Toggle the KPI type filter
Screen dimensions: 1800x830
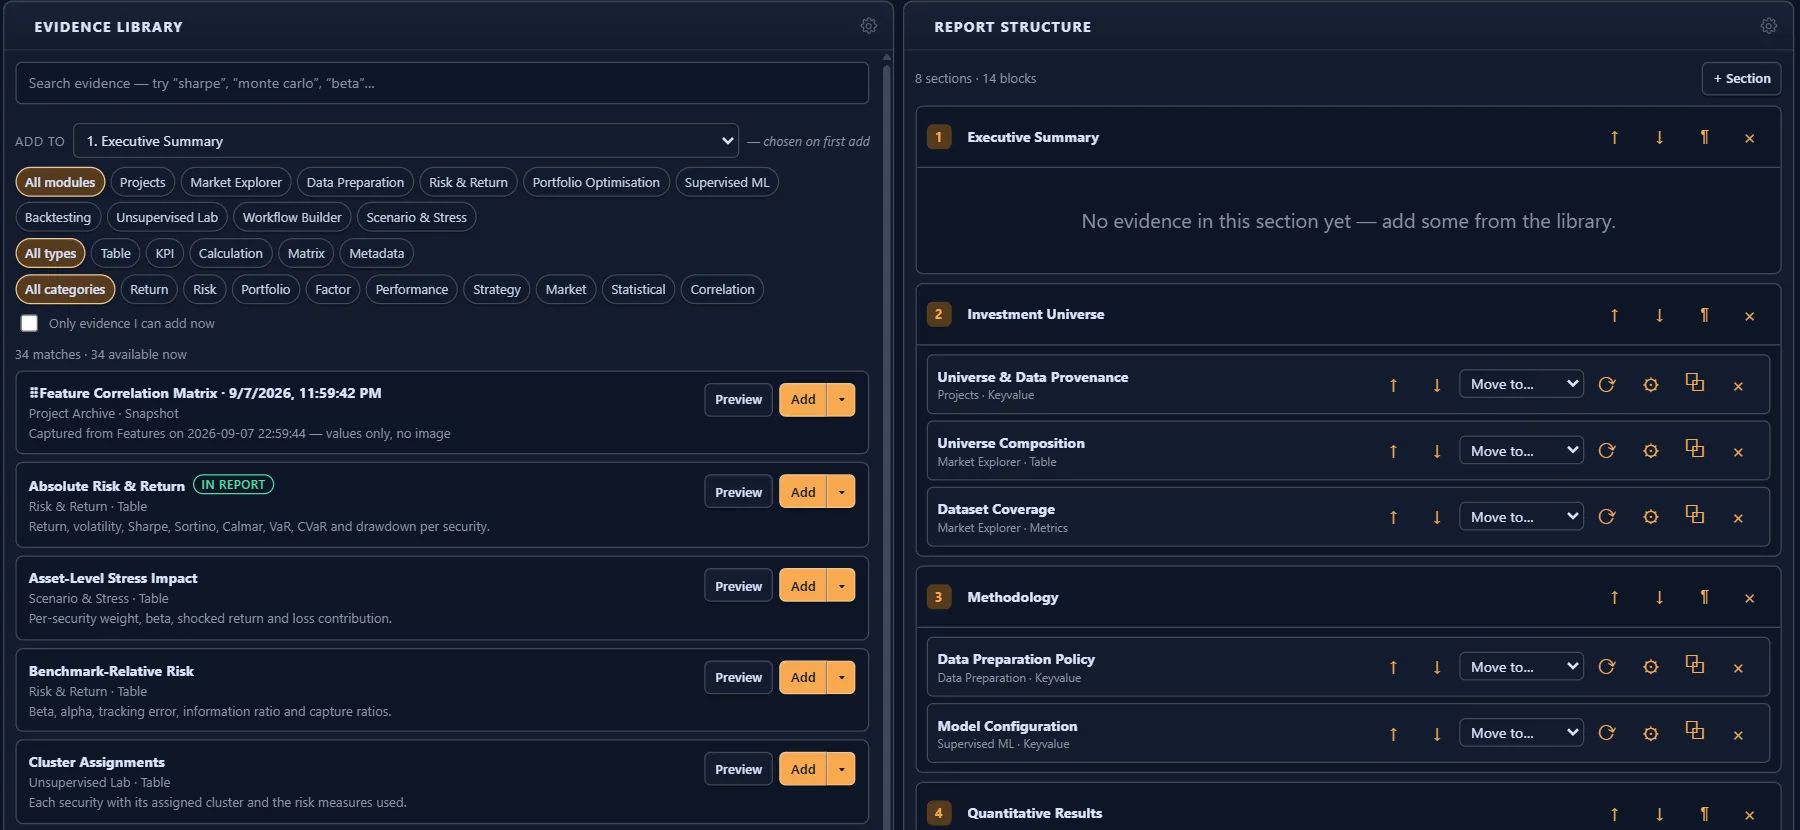pyautogui.click(x=165, y=253)
